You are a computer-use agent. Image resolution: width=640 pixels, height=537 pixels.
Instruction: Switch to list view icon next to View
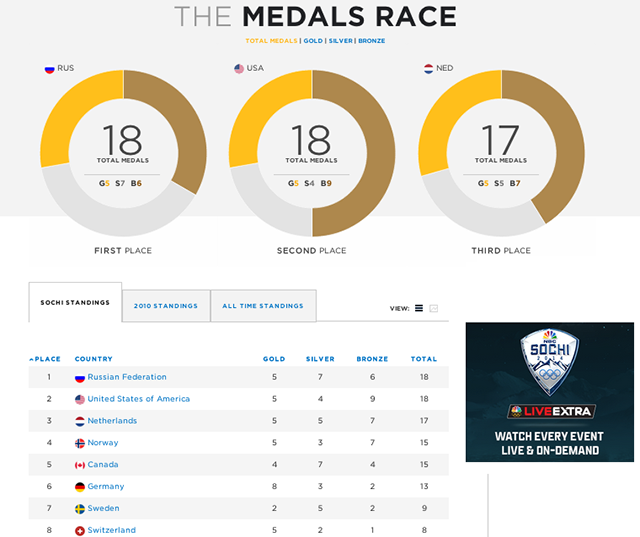click(x=419, y=308)
